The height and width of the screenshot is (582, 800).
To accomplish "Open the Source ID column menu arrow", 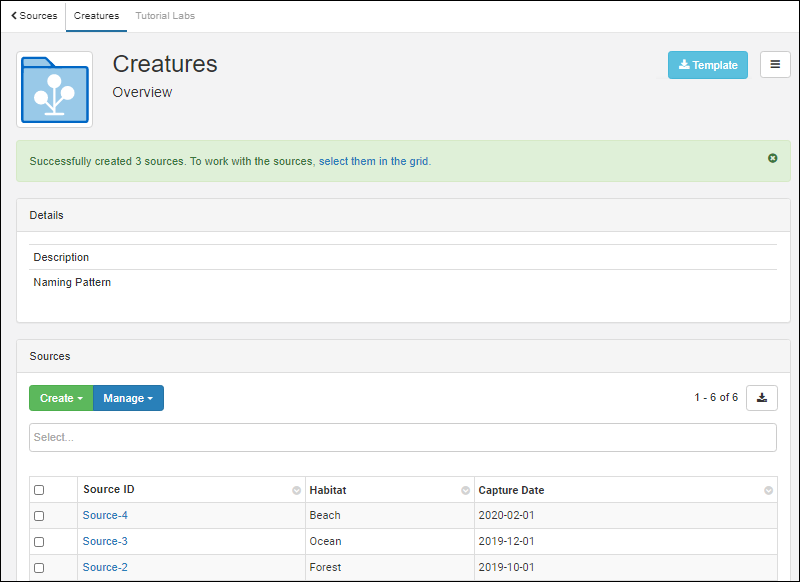I will coord(296,491).
